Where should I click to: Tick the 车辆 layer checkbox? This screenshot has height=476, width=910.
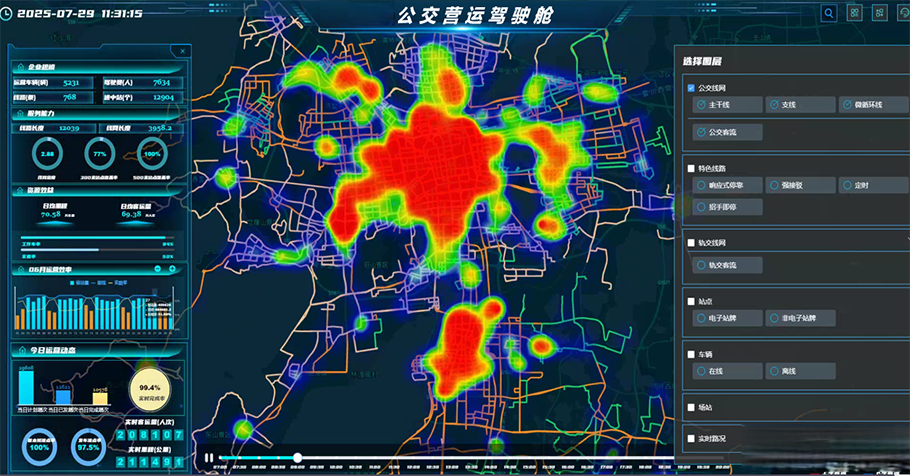tap(691, 354)
